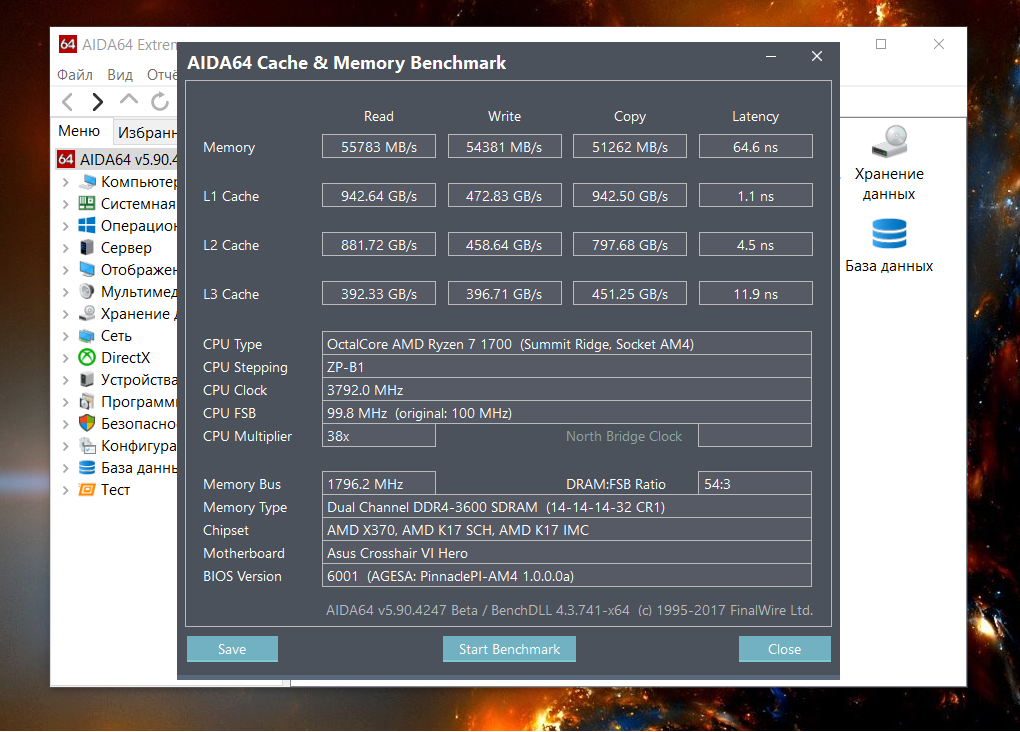The width and height of the screenshot is (1020, 732).
Task: Select the Операционная система Windows icon
Action: [87, 226]
